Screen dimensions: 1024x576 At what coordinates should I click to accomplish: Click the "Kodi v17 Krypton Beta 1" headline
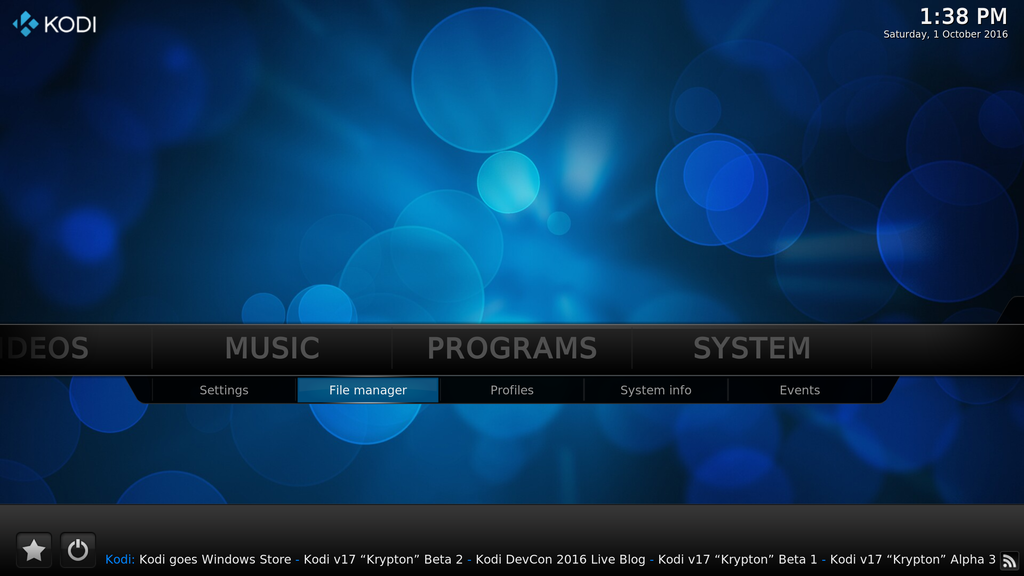coord(737,560)
